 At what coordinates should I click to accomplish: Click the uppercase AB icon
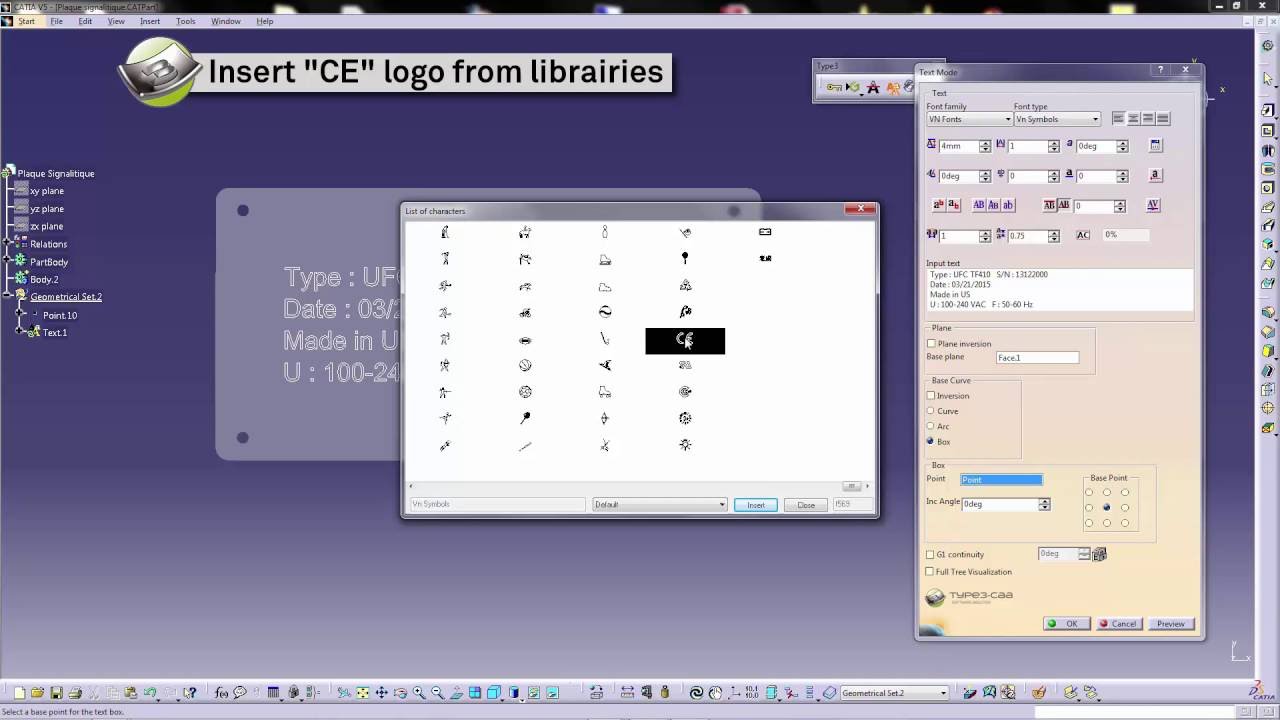(x=979, y=205)
